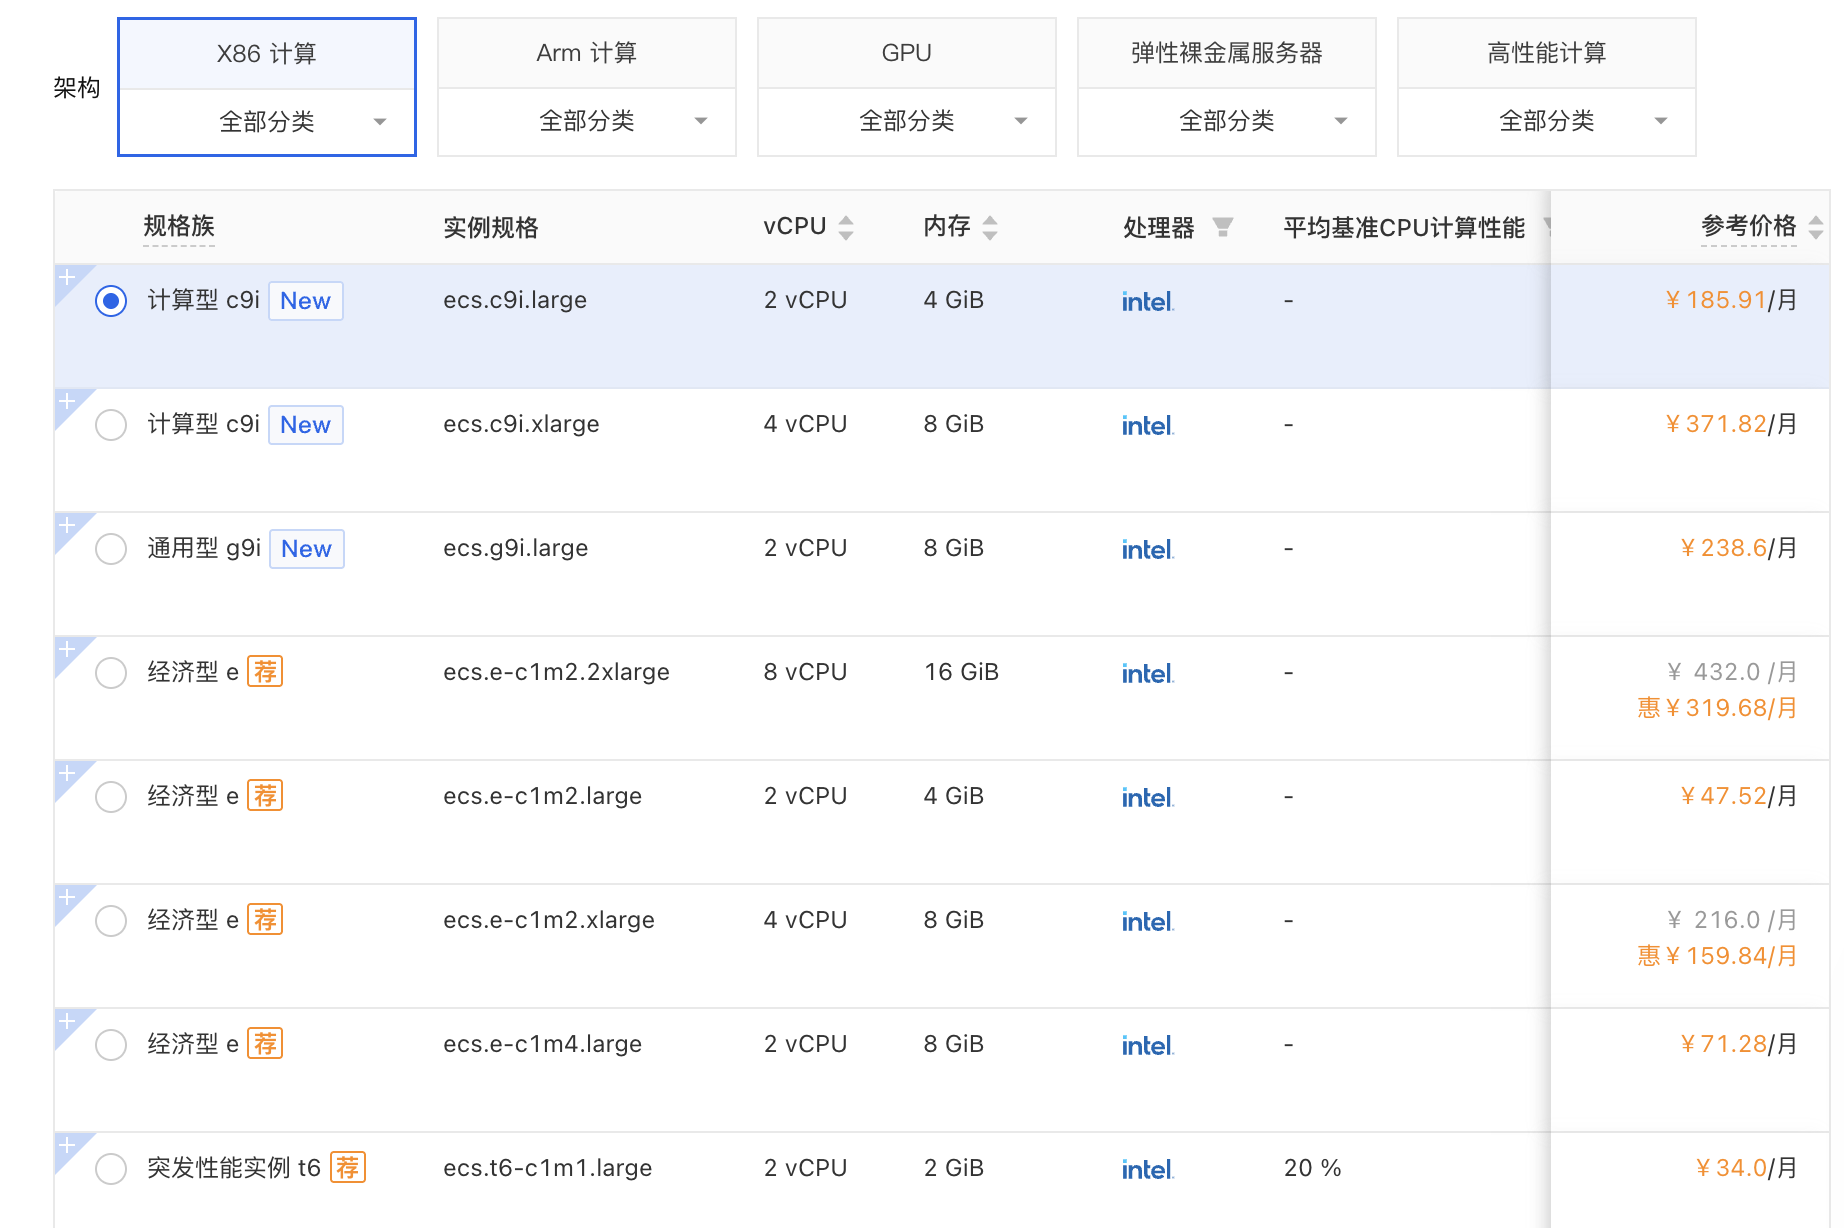Switch to the 高性能计算 tab

click(1547, 53)
